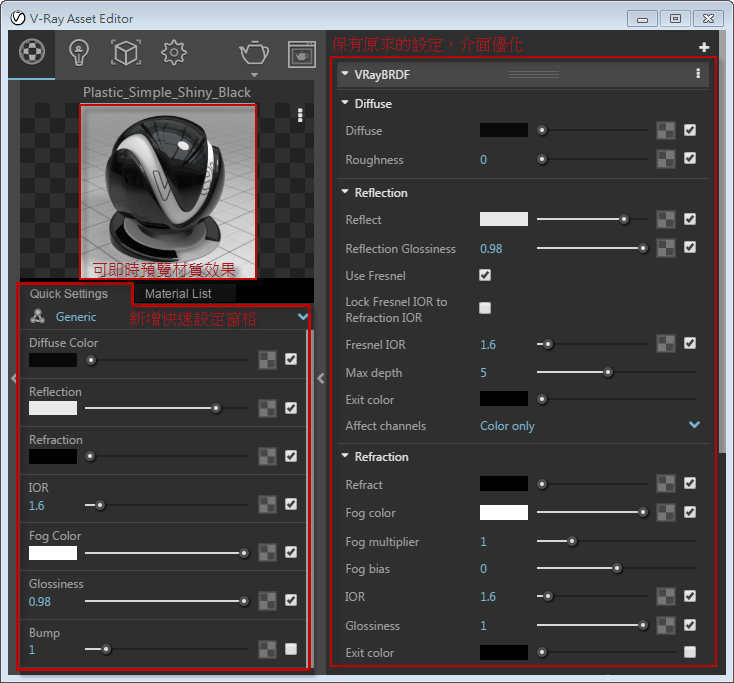This screenshot has width=734, height=683.
Task: Open the material preview options menu
Action: pyautogui.click(x=300, y=115)
